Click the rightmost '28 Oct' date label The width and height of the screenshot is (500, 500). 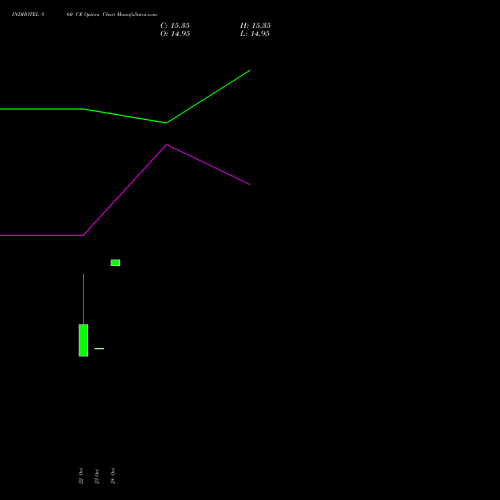(x=113, y=476)
